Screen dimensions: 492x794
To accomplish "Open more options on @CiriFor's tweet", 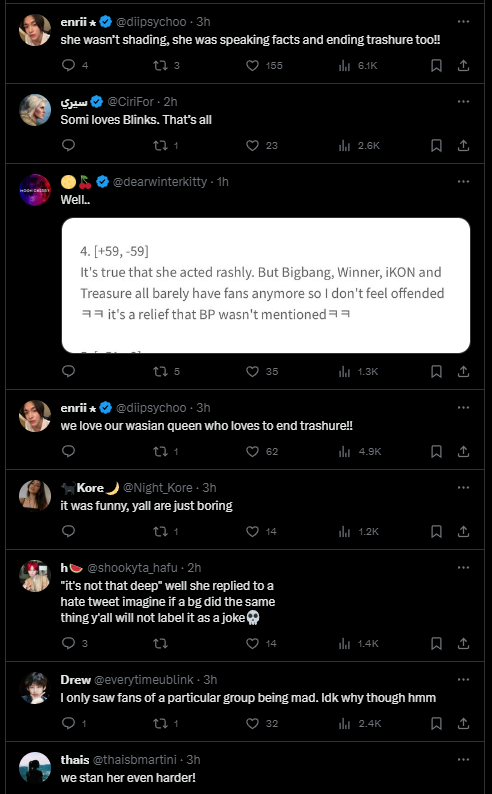I will coord(463,101).
